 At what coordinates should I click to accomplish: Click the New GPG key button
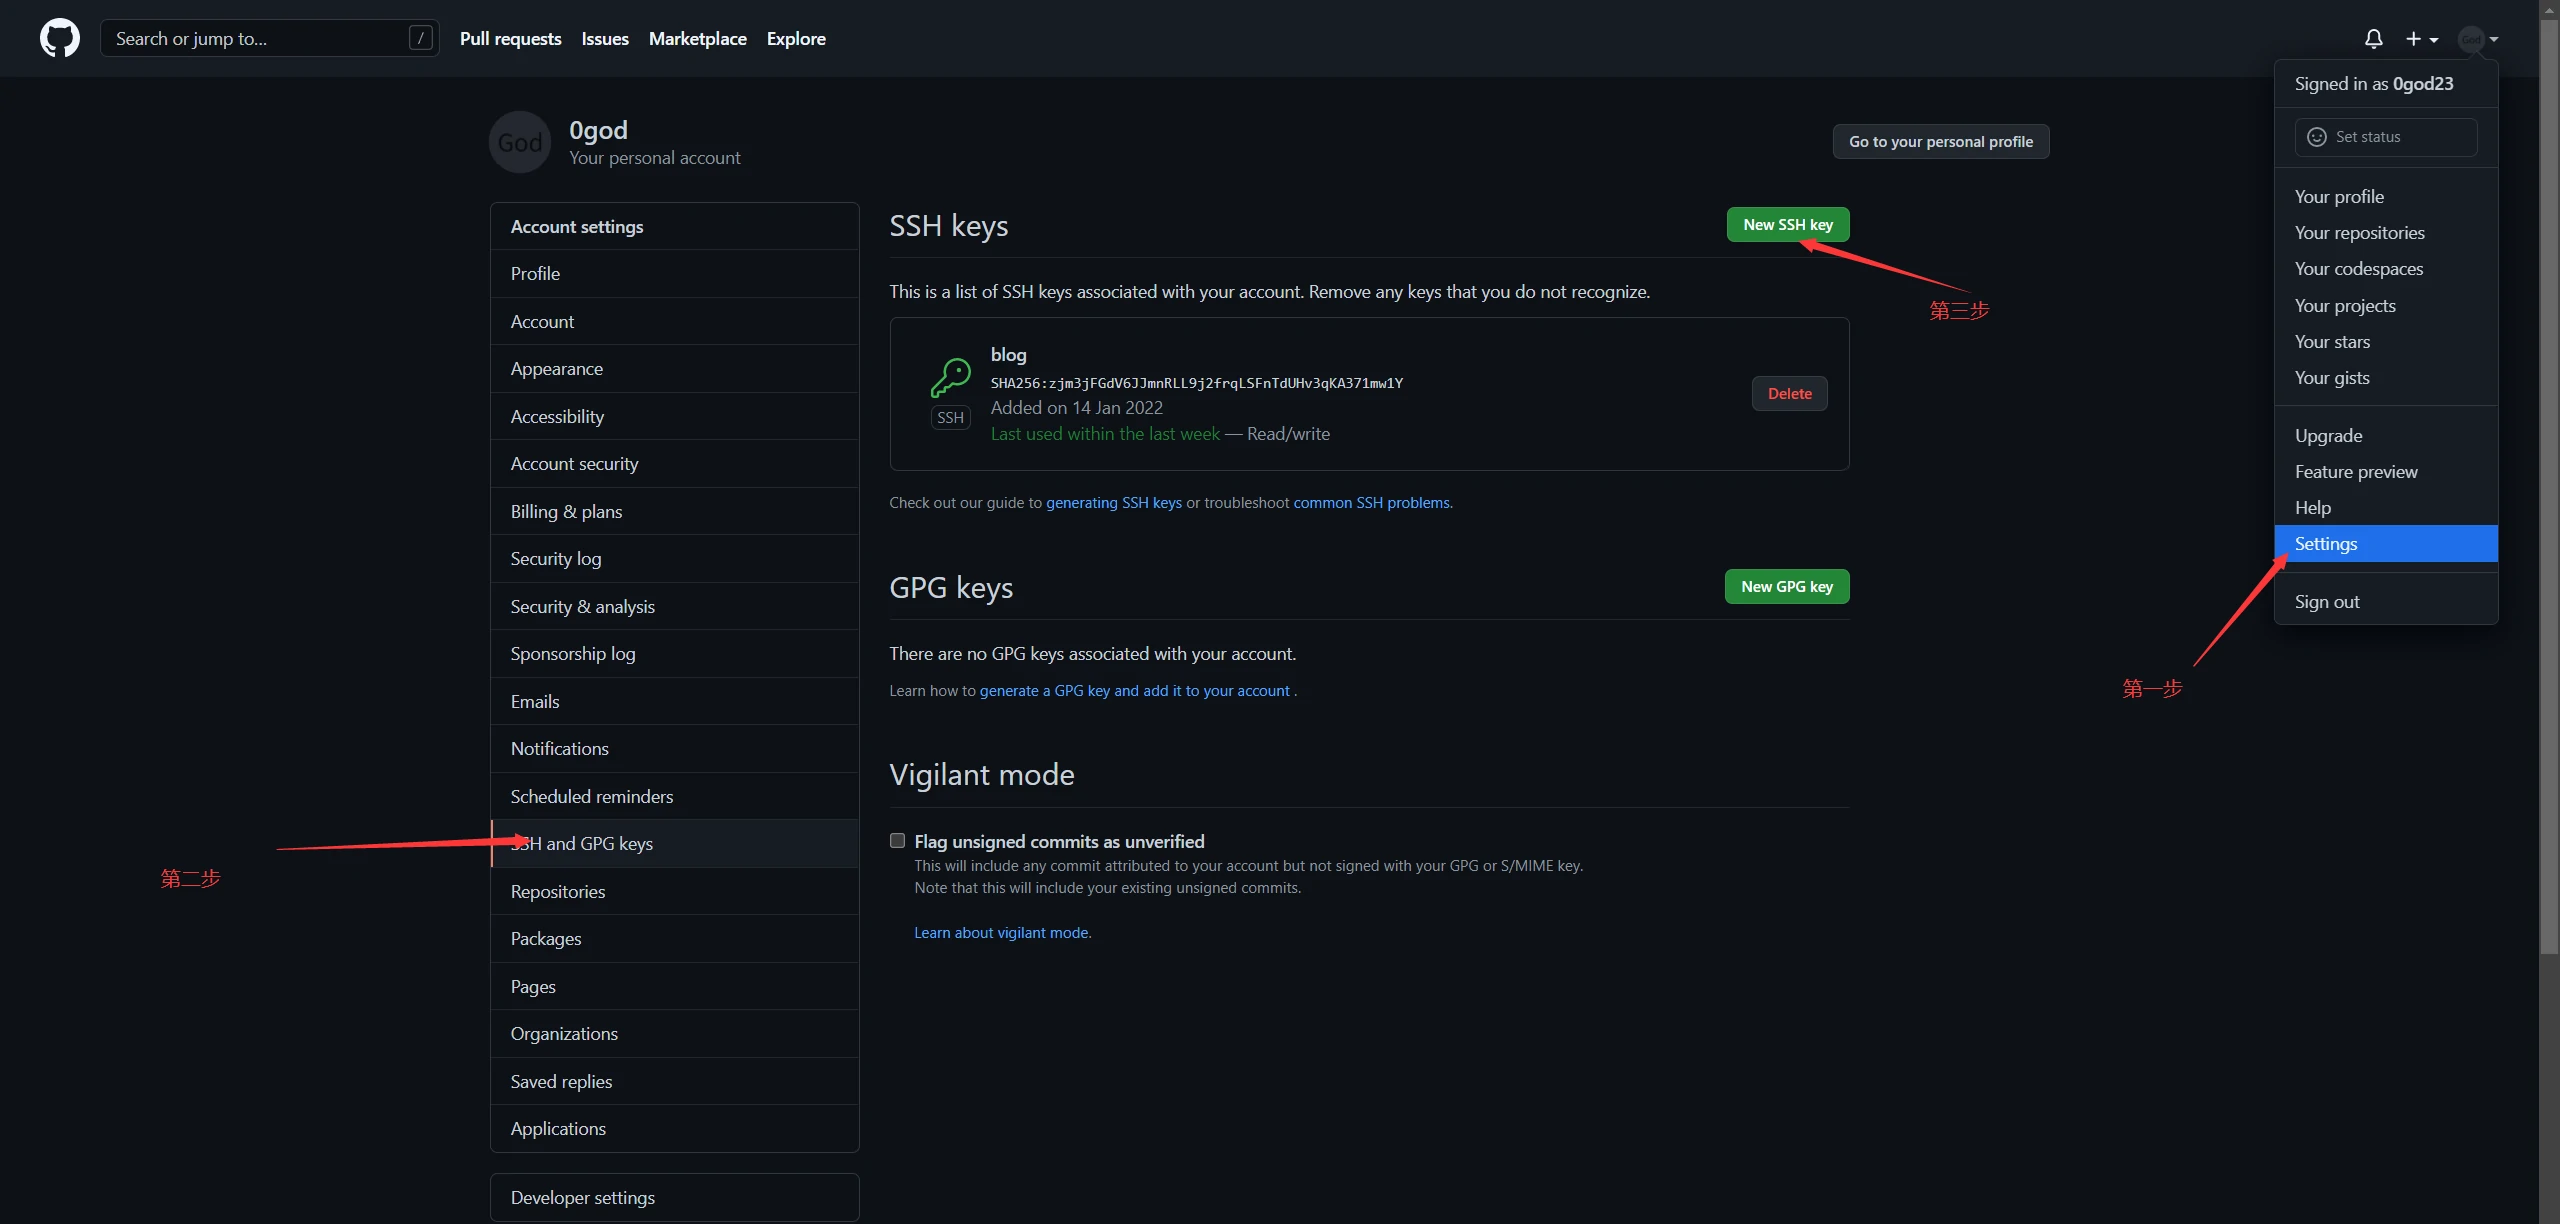(1786, 587)
